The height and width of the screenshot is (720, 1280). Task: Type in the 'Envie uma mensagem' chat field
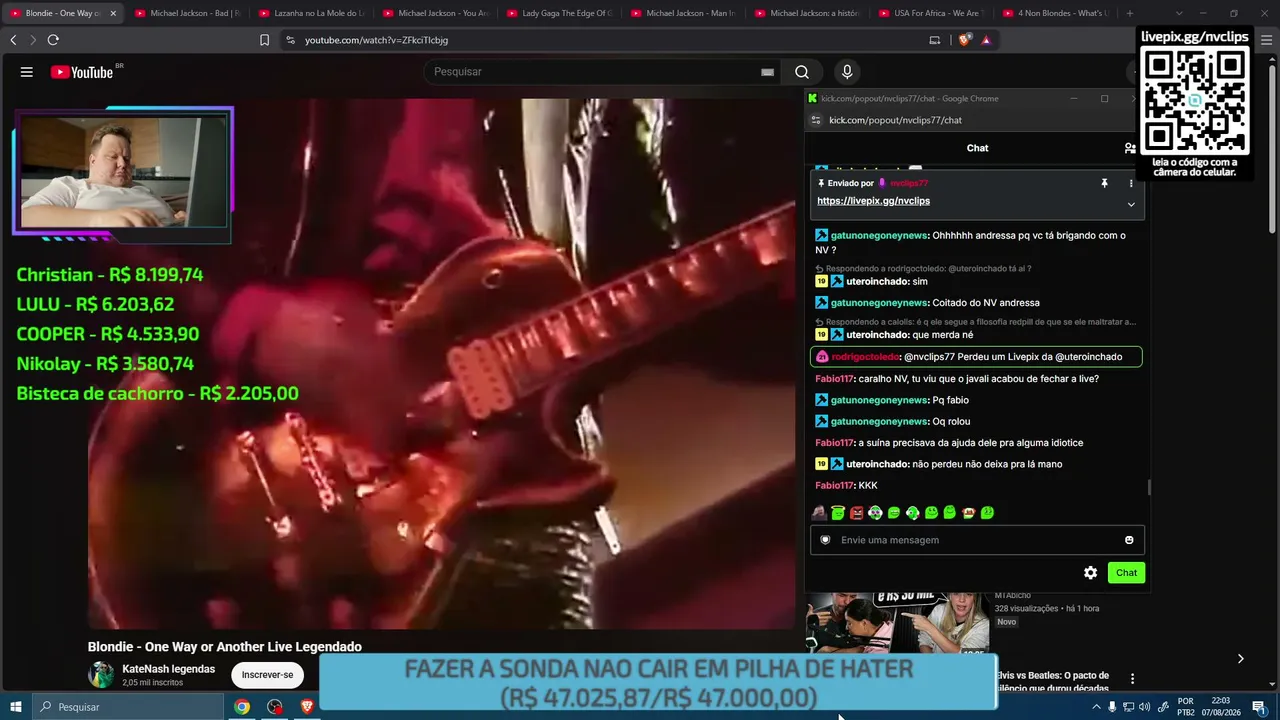point(977,540)
